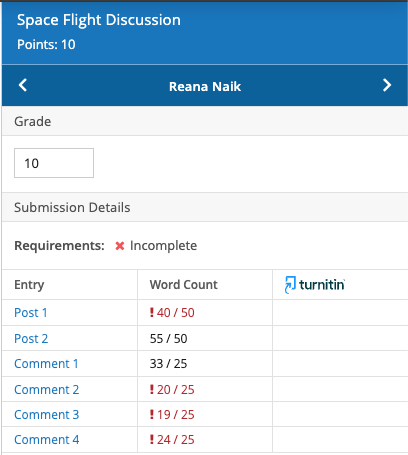The width and height of the screenshot is (408, 455).
Task: Click the Space Flight Discussion title
Action: (x=99, y=20)
